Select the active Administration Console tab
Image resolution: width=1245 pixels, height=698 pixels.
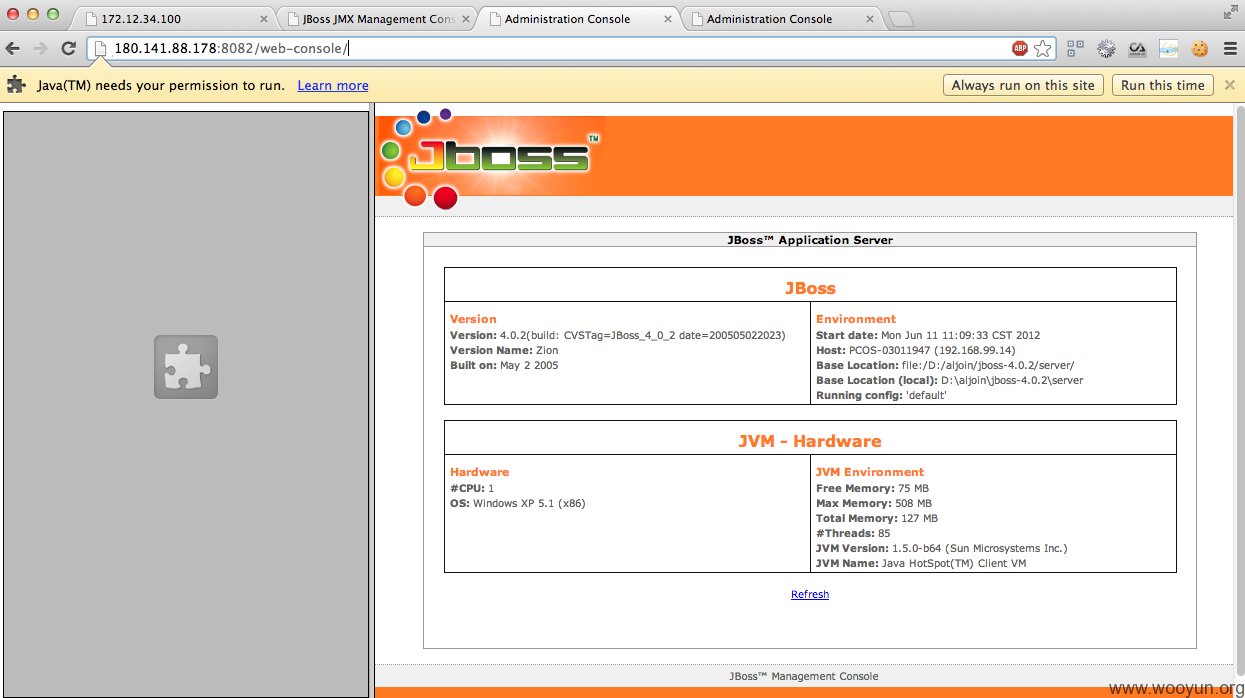click(x=578, y=19)
